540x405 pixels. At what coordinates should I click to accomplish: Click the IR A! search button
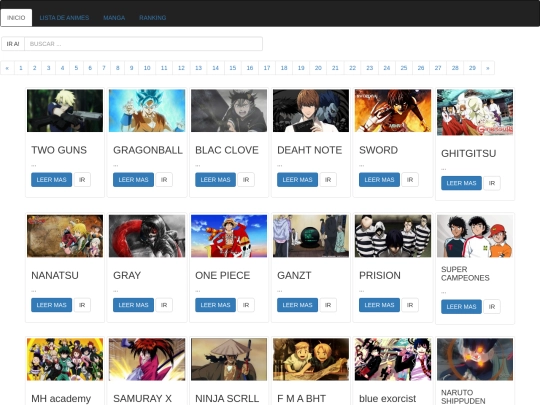13,44
